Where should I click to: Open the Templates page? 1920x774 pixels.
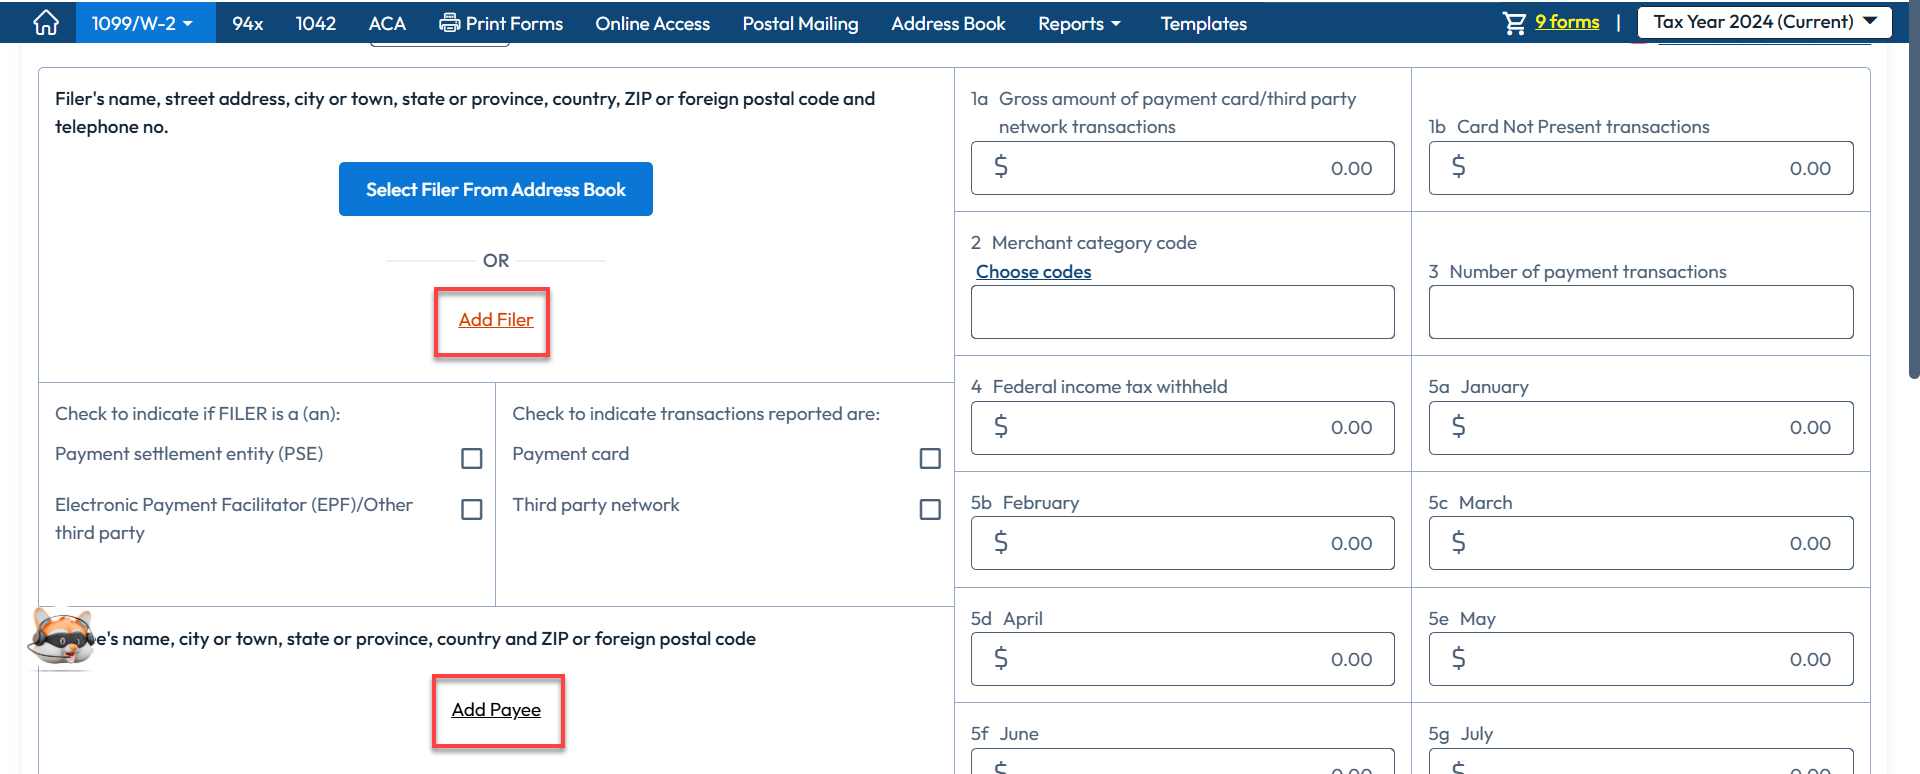(x=1204, y=23)
